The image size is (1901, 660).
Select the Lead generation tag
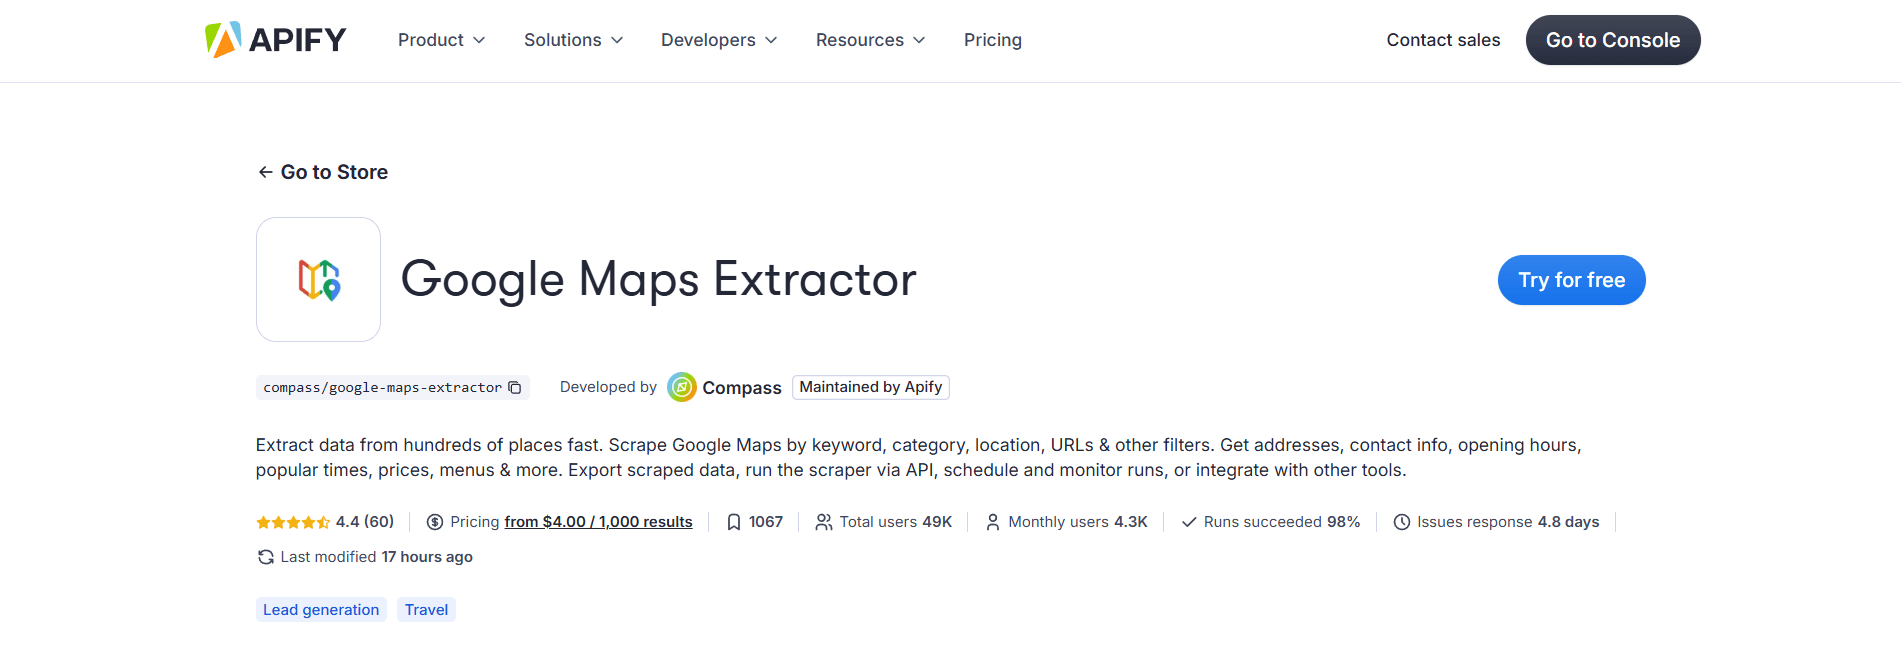[x=321, y=610]
